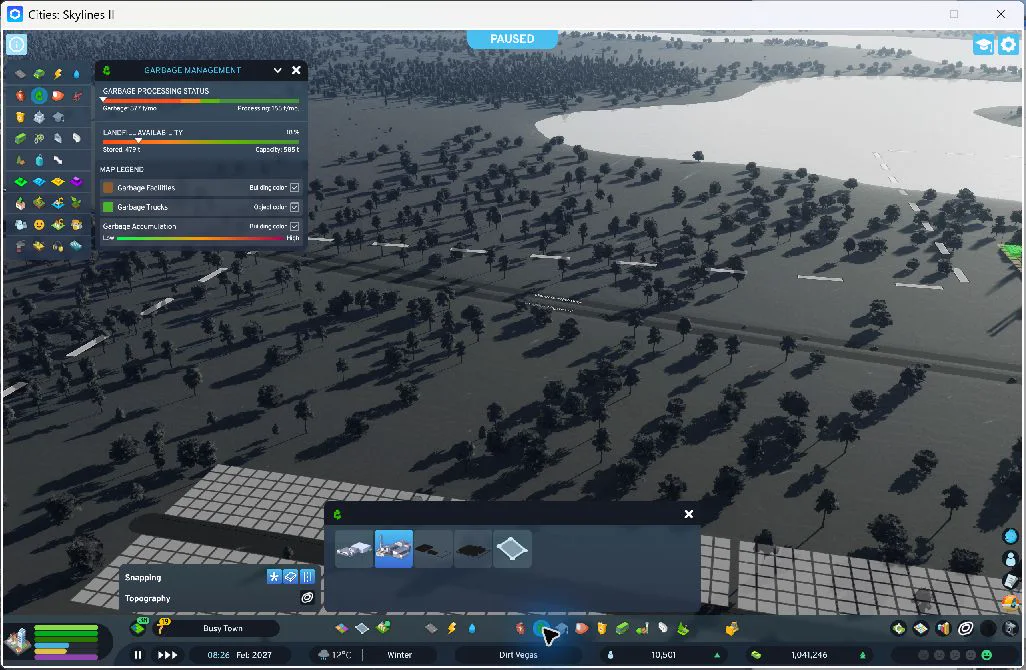The image size is (1026, 670).
Task: Open the Electricity infoview lightning icon in left grid
Action: click(x=58, y=74)
